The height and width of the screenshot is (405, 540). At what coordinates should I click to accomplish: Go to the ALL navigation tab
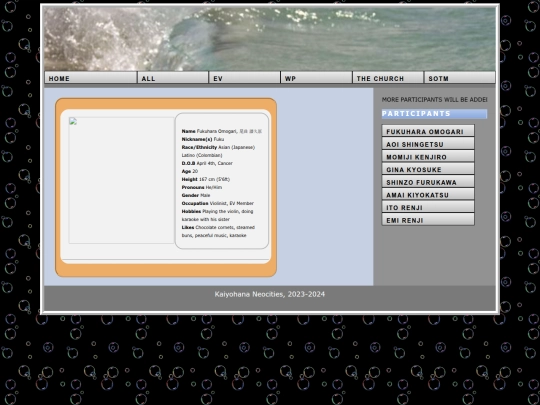click(x=173, y=78)
